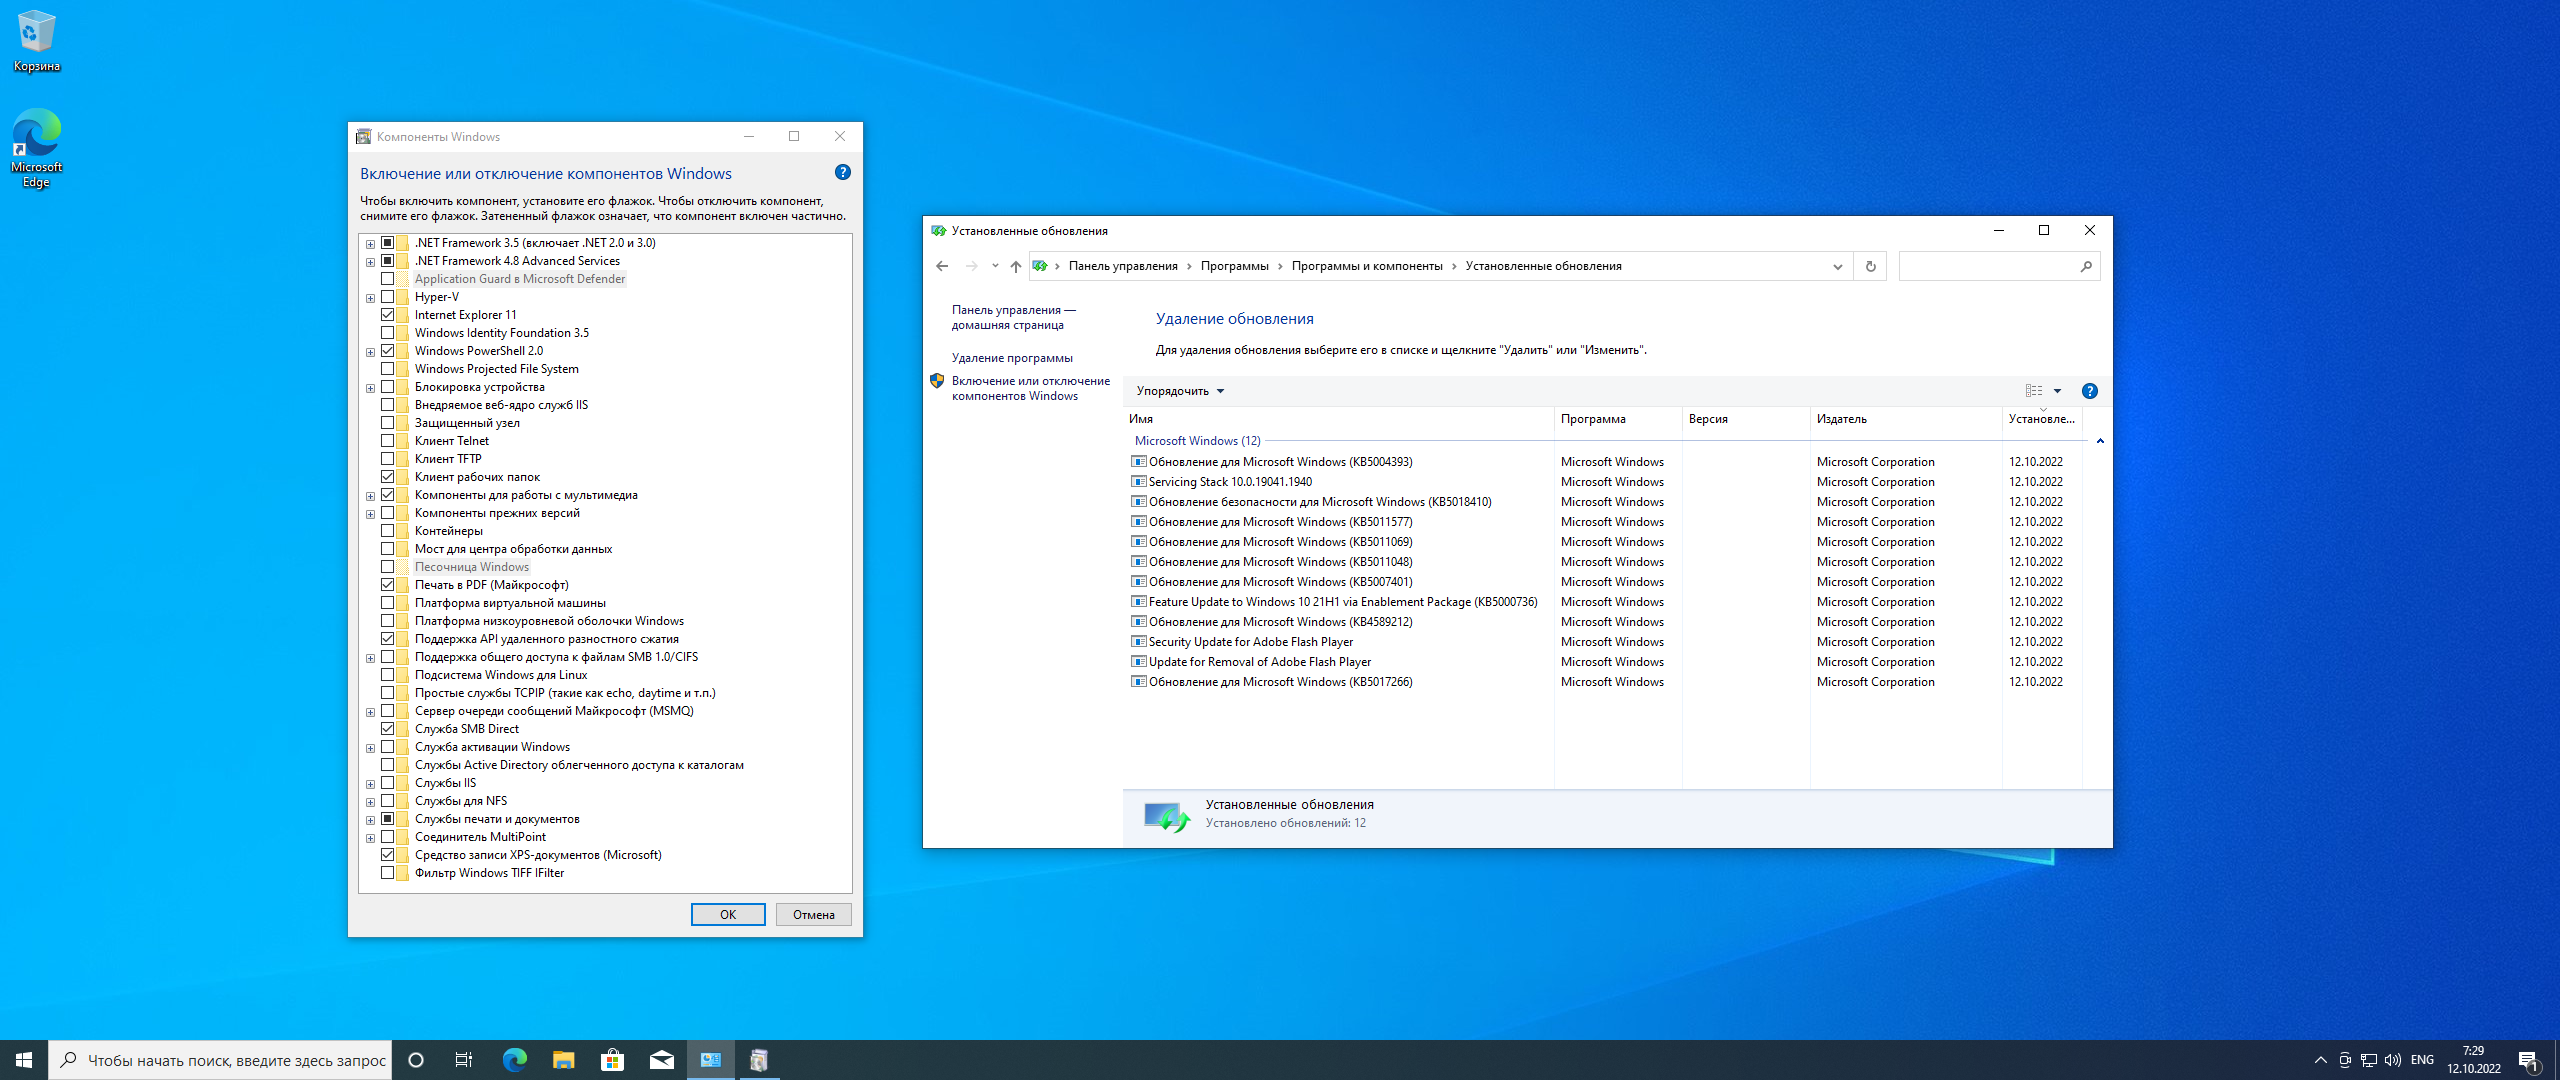Sort by Версия column header

[x=1746, y=419]
